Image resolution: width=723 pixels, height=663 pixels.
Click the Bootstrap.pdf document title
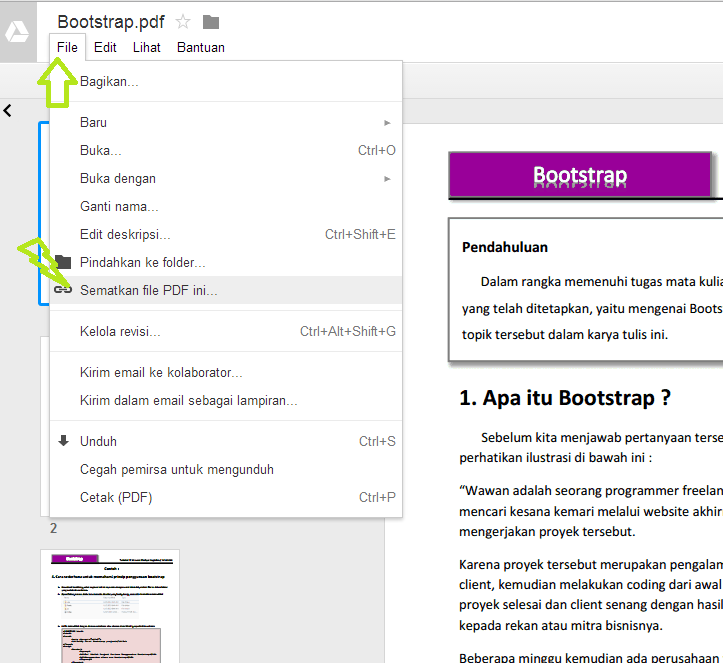coord(111,22)
